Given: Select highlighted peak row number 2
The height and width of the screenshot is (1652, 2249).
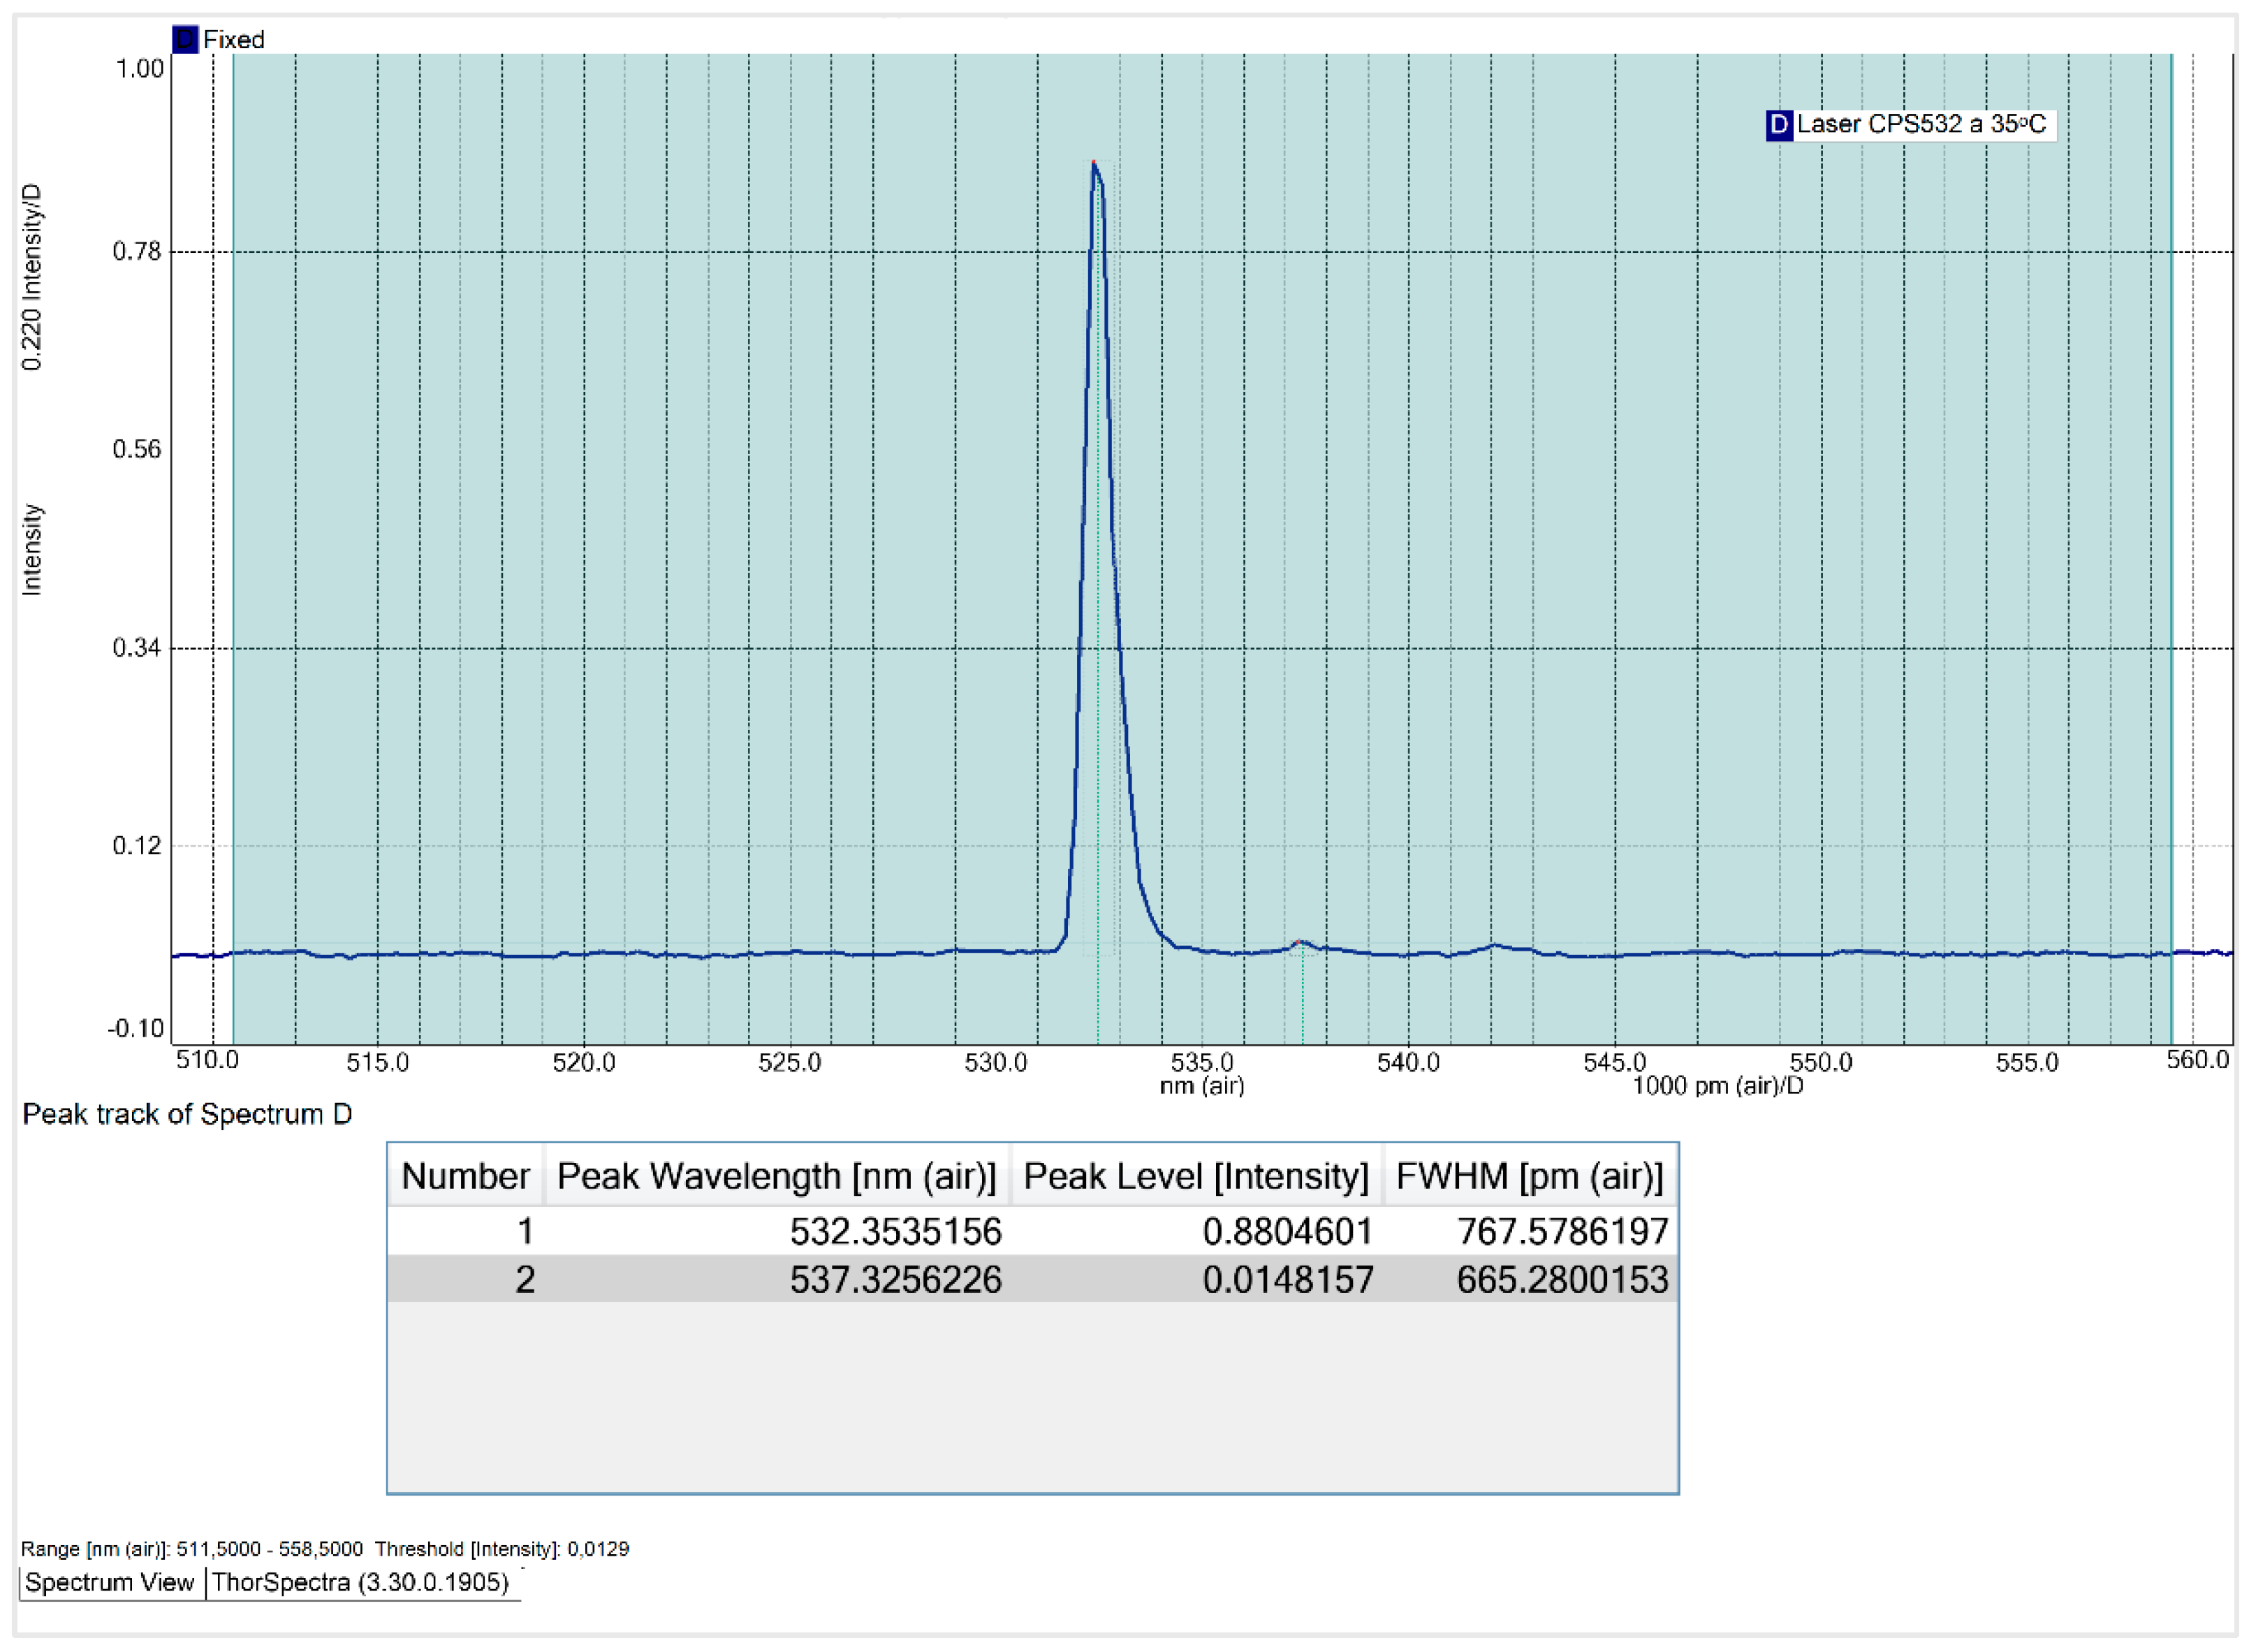Looking at the screenshot, I should pyautogui.click(x=524, y=1280).
